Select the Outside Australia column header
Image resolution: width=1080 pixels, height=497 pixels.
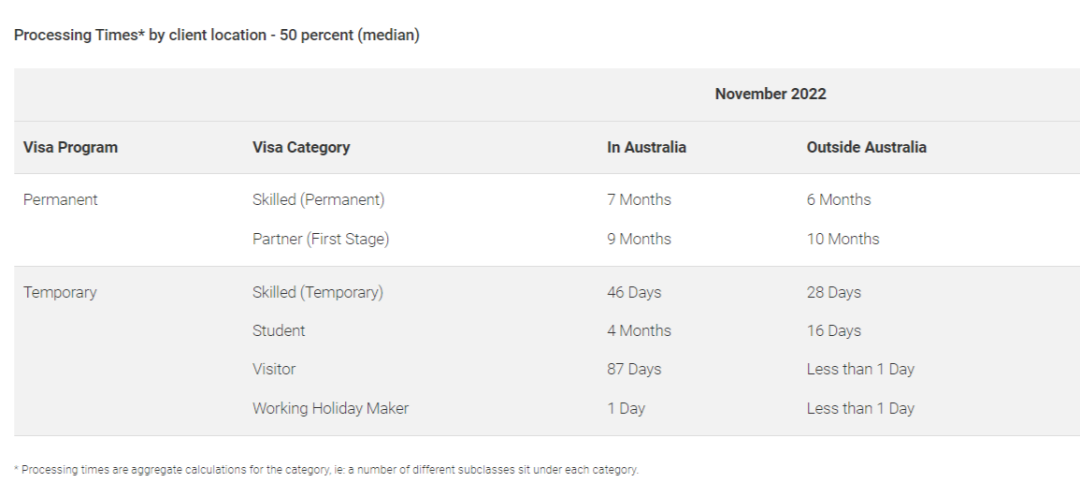866,147
